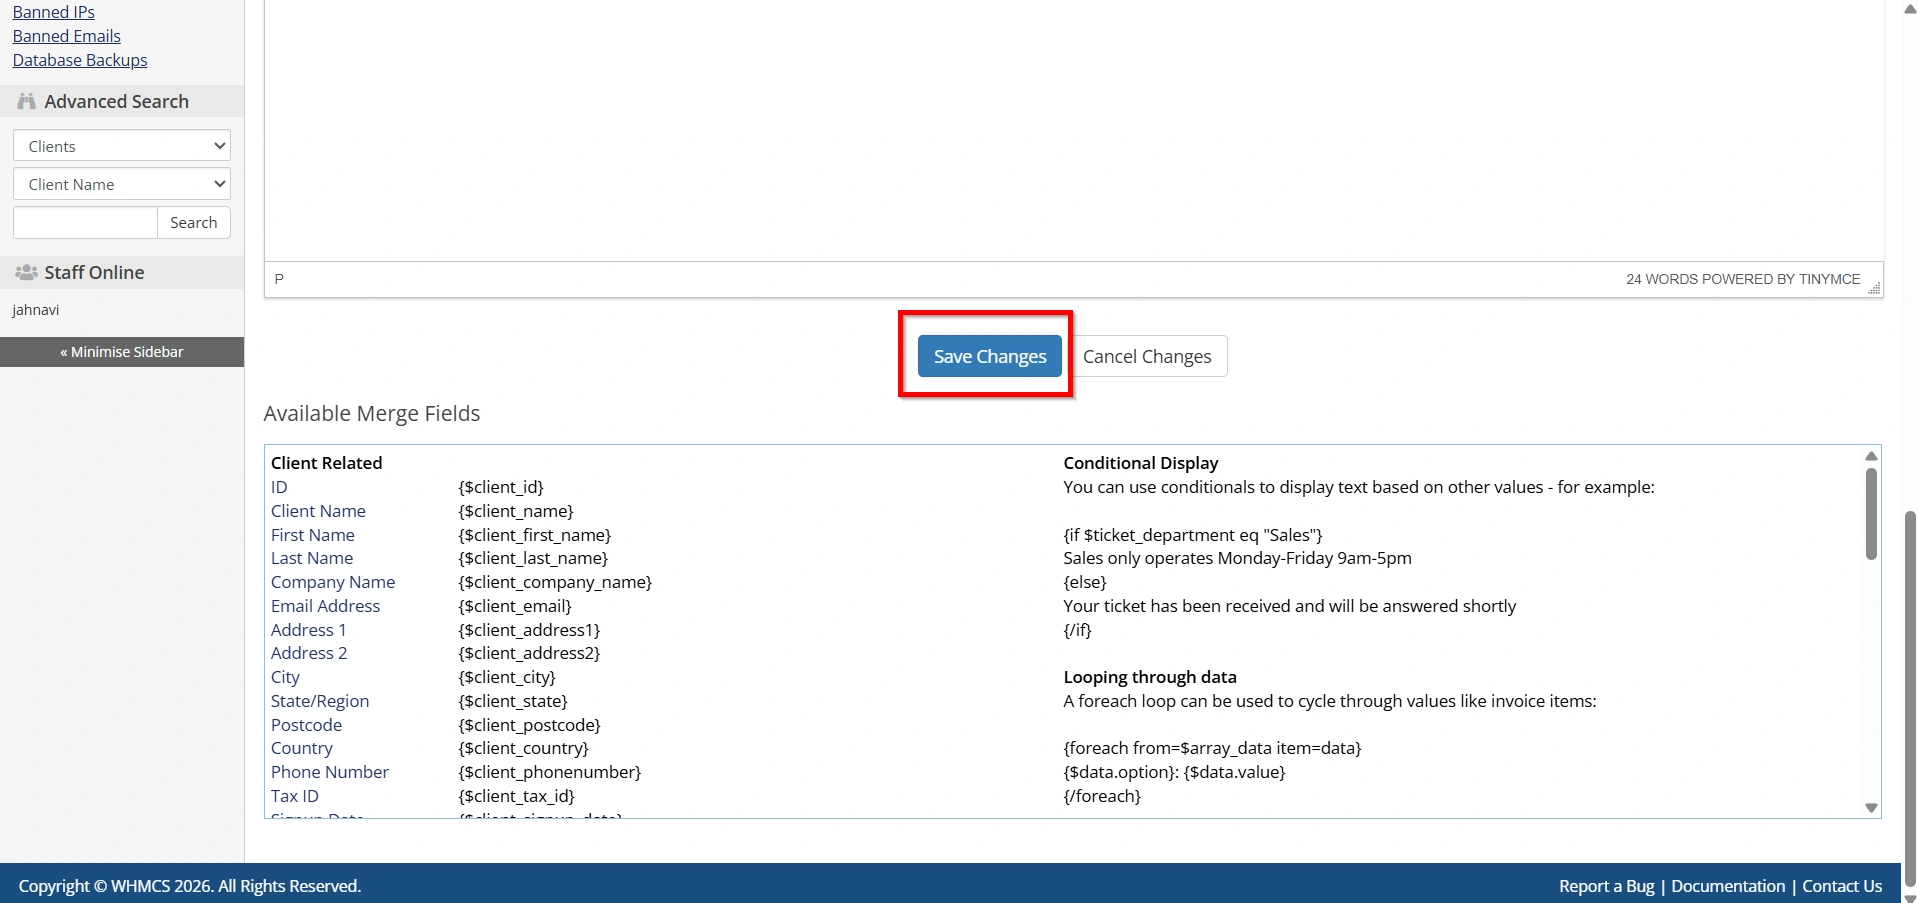The height and width of the screenshot is (903, 1918).
Task: Insert the ID merge field
Action: click(x=279, y=487)
